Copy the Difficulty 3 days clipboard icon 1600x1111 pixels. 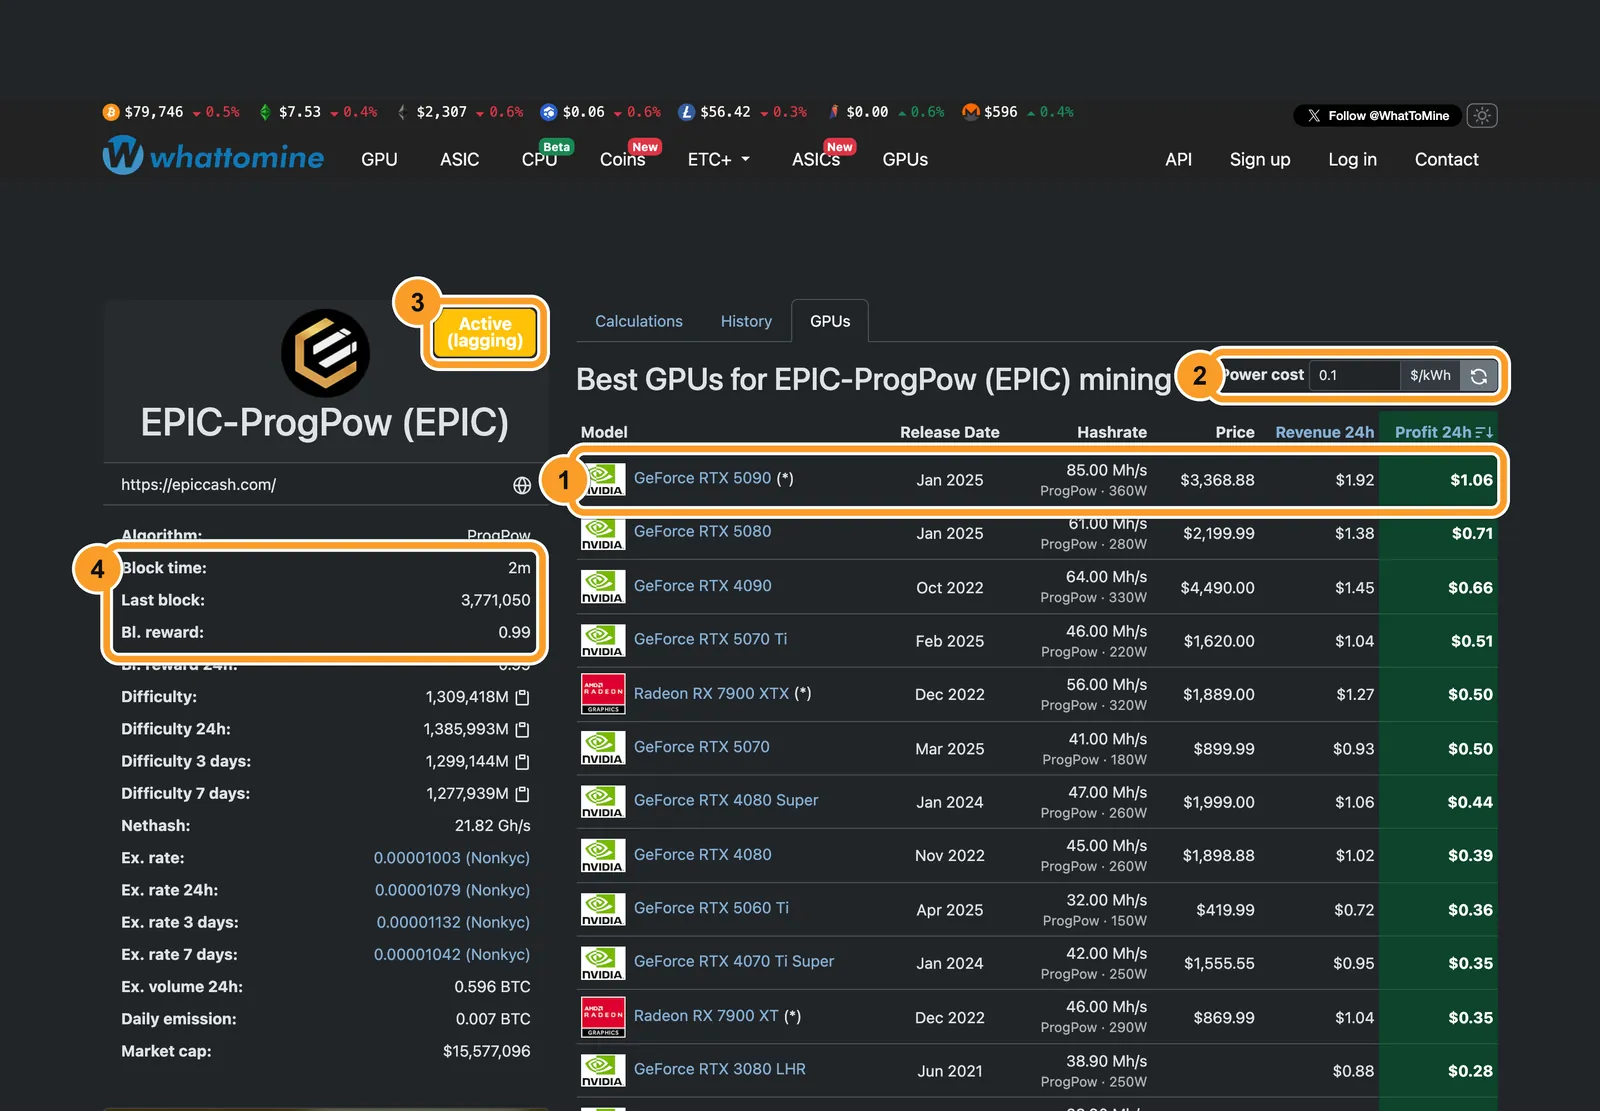pyautogui.click(x=522, y=762)
